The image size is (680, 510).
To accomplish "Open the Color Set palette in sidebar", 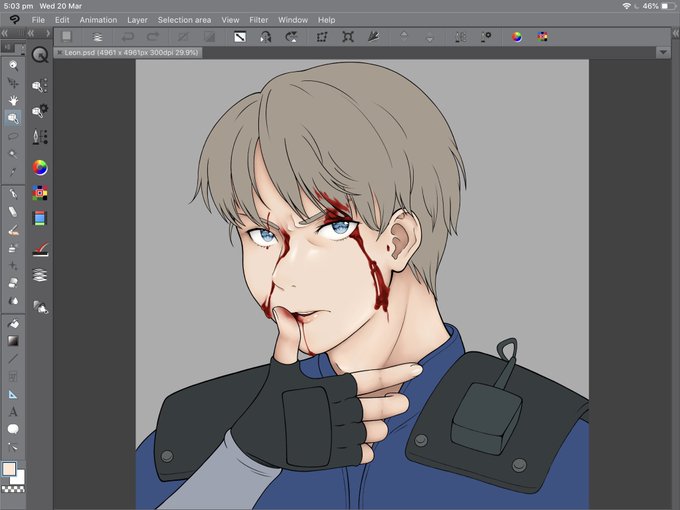I will pos(40,193).
